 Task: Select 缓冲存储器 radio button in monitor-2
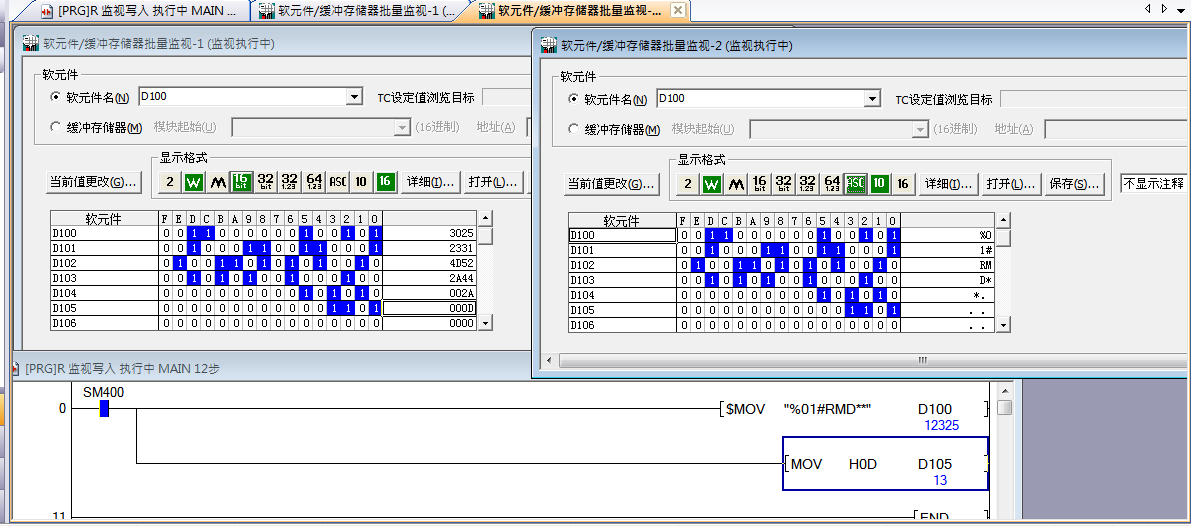tap(573, 129)
